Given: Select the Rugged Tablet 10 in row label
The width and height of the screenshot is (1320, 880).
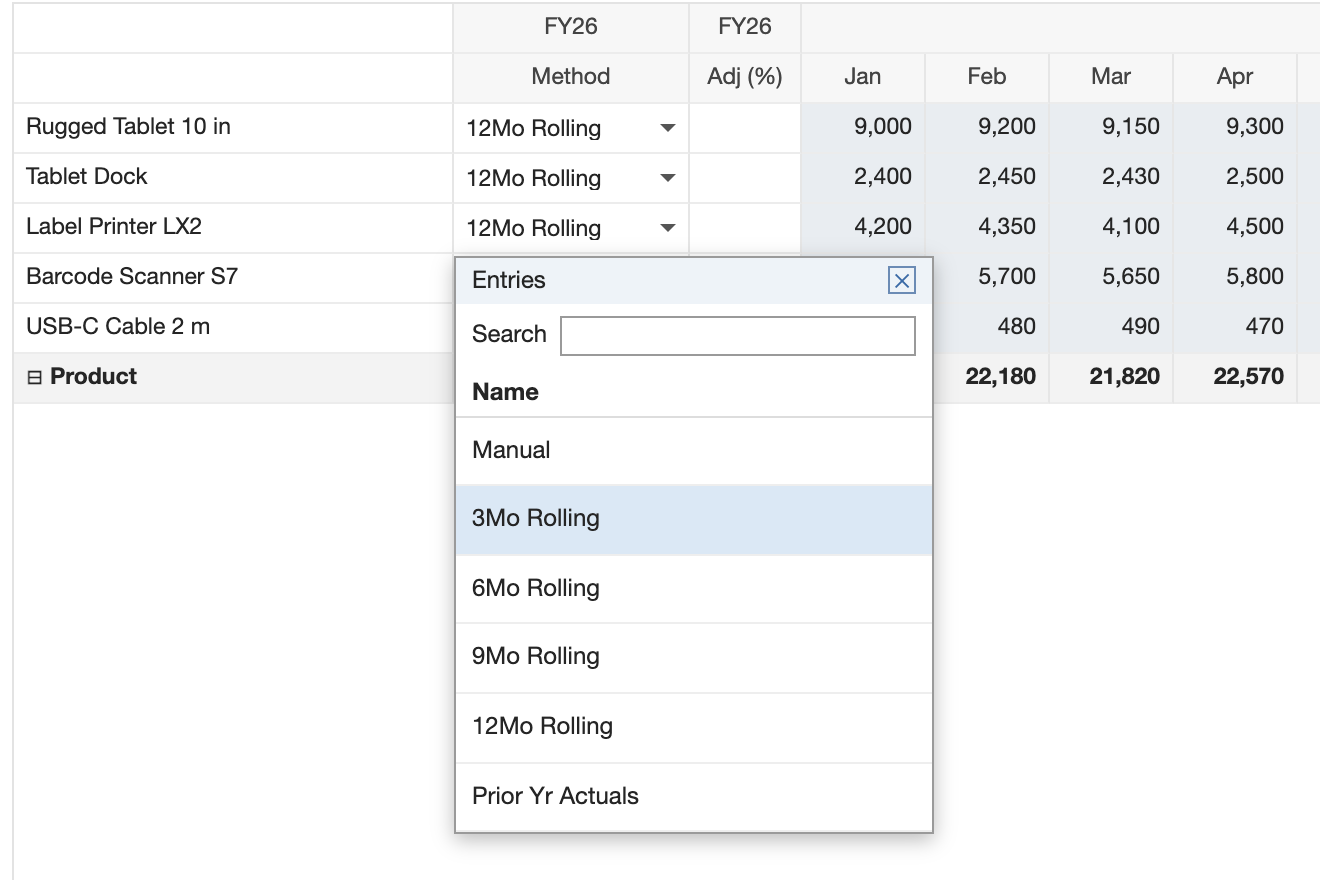Looking at the screenshot, I should pos(128,126).
